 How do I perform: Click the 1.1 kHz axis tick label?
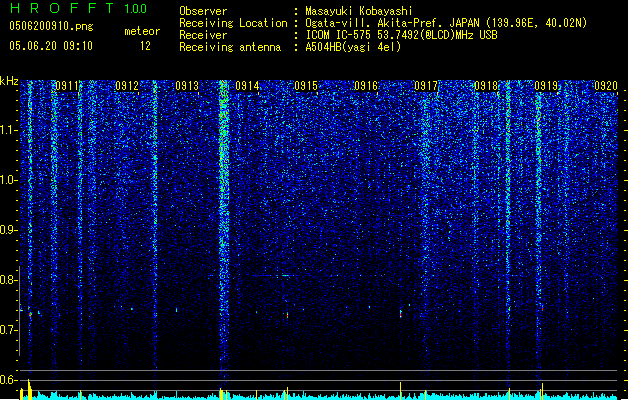pyautogui.click(x=8, y=130)
